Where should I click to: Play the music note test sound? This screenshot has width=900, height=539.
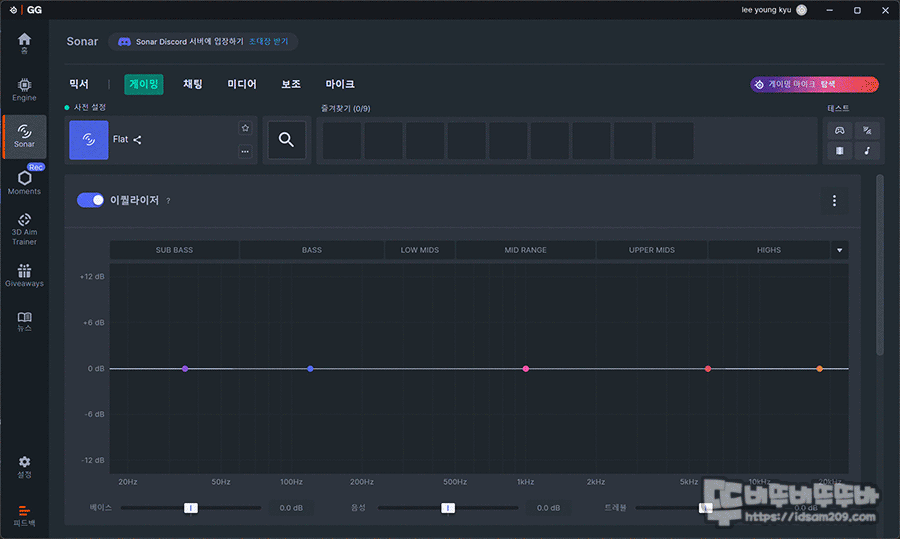point(867,150)
